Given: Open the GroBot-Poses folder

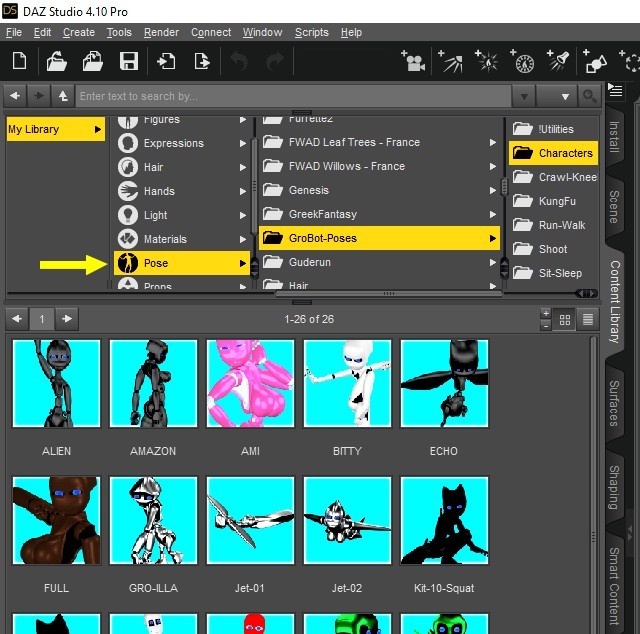Looking at the screenshot, I should (379, 238).
